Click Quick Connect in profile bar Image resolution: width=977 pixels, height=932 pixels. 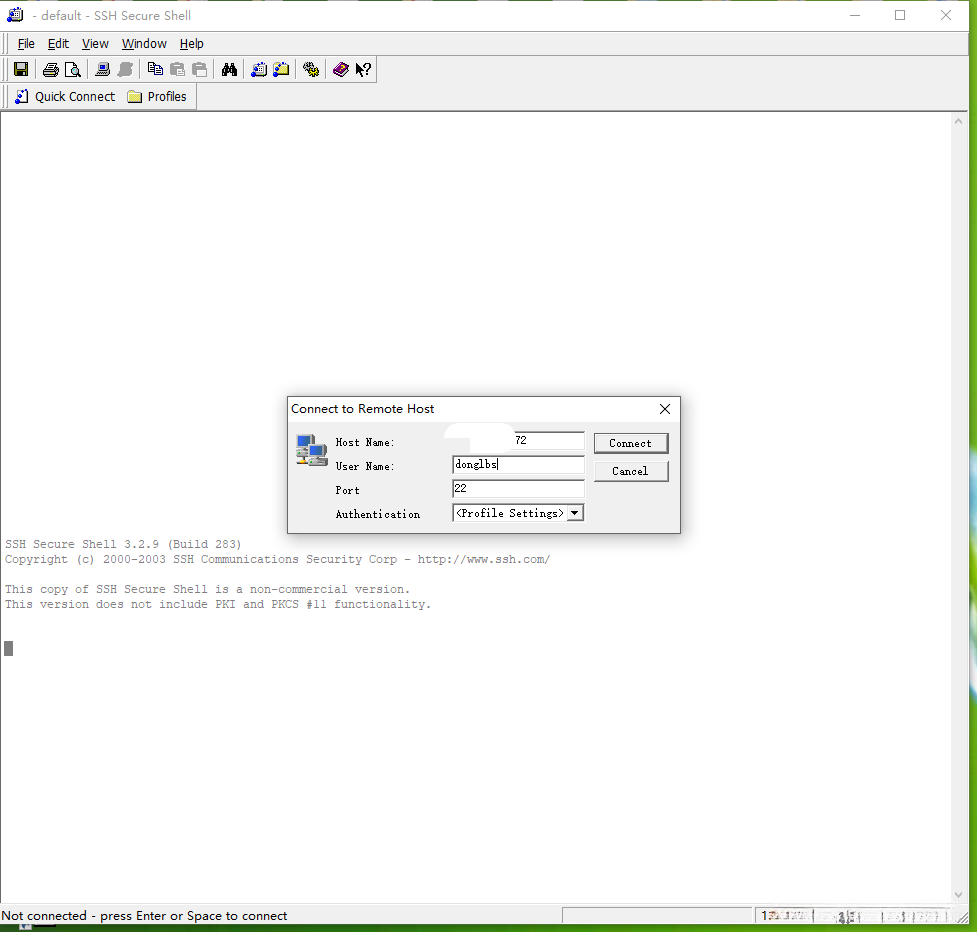pos(65,97)
